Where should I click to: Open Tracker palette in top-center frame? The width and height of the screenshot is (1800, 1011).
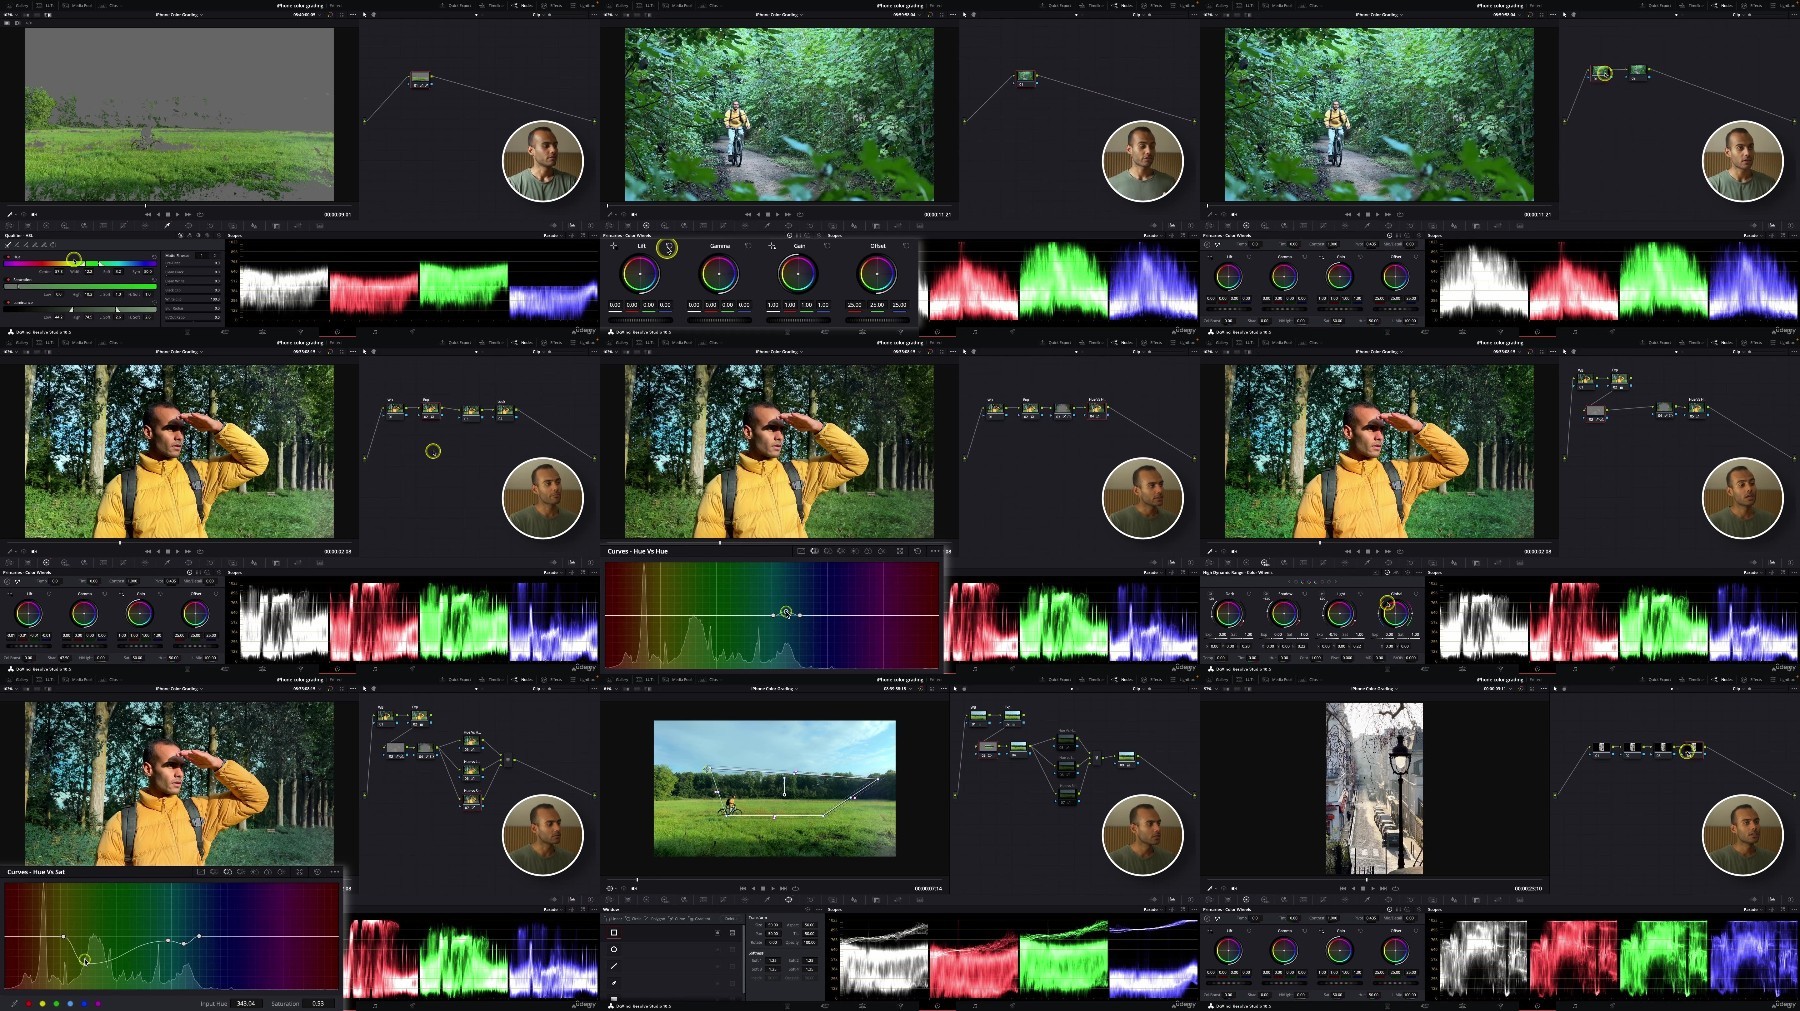tap(810, 226)
